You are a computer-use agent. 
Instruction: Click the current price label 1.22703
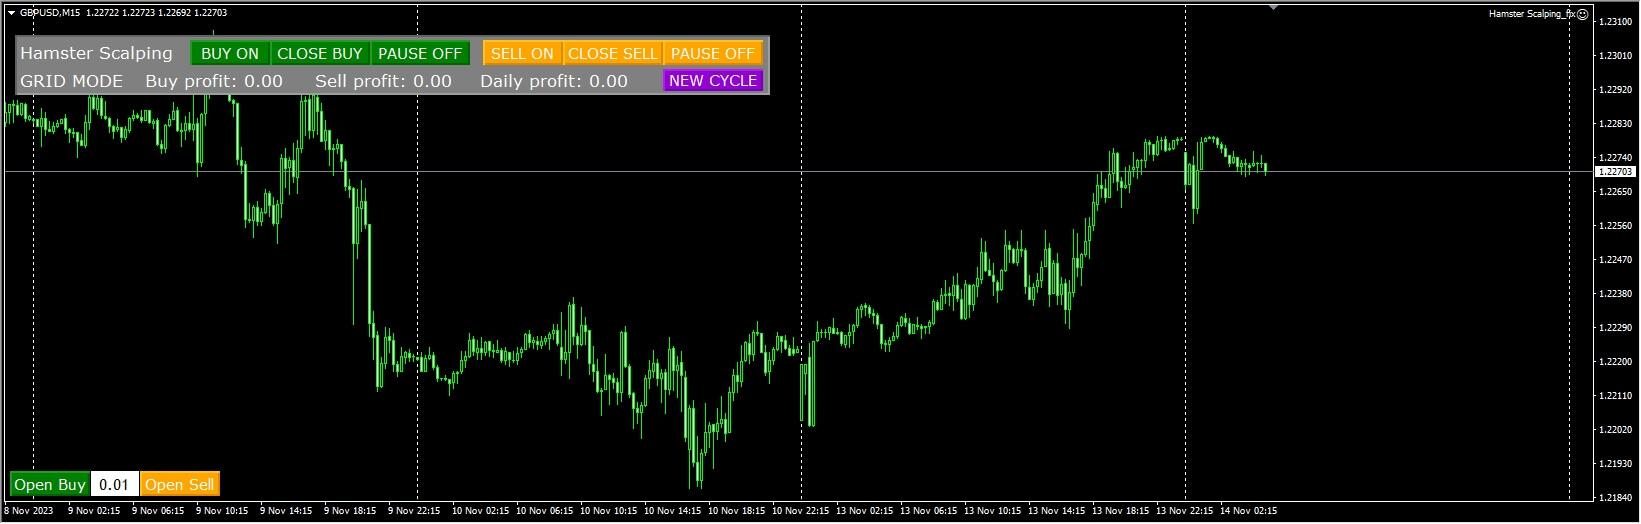click(1614, 172)
